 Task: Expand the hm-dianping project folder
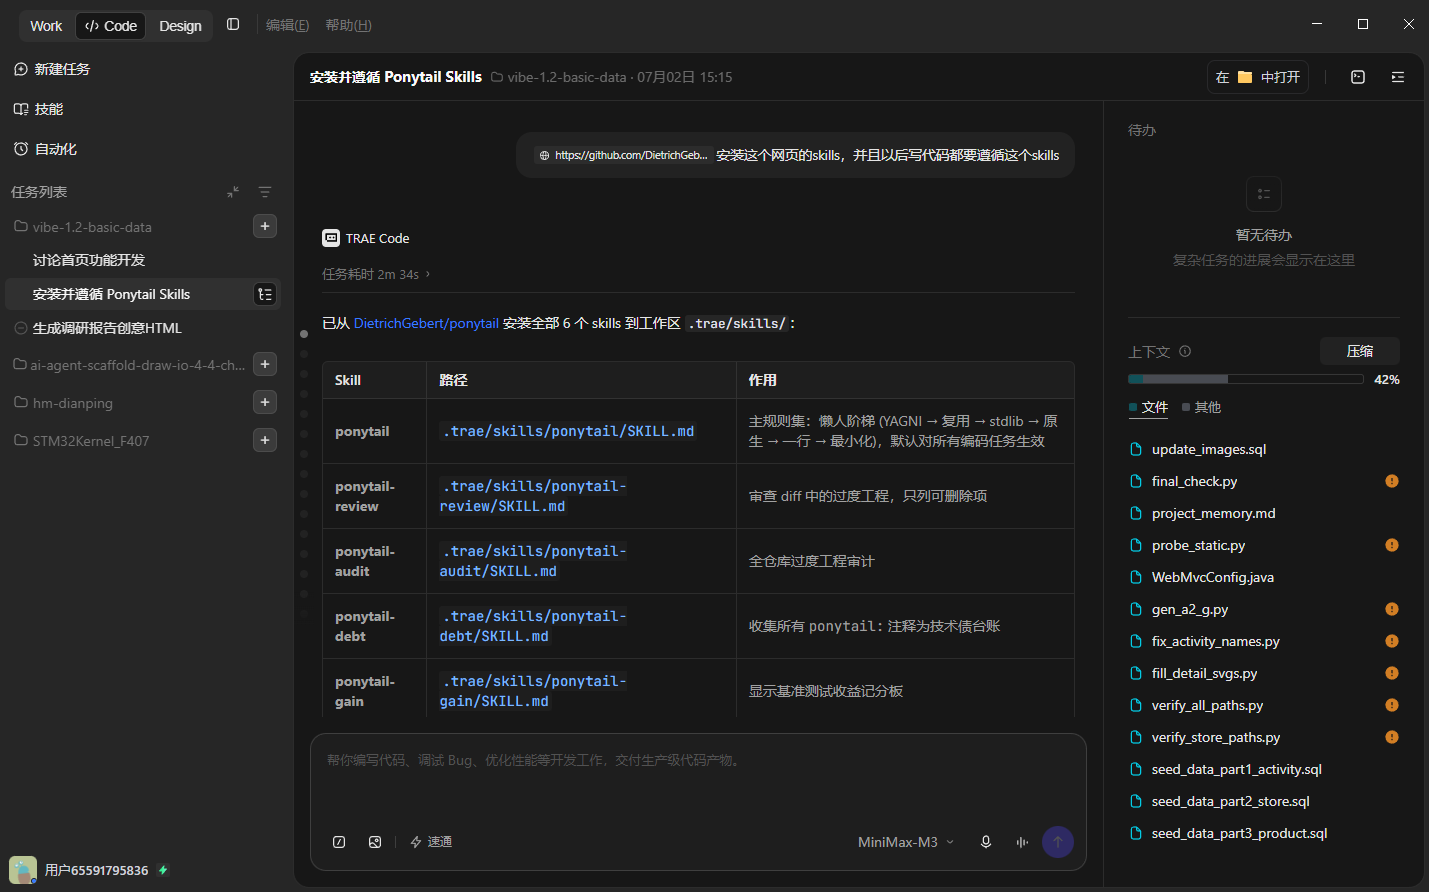72,403
